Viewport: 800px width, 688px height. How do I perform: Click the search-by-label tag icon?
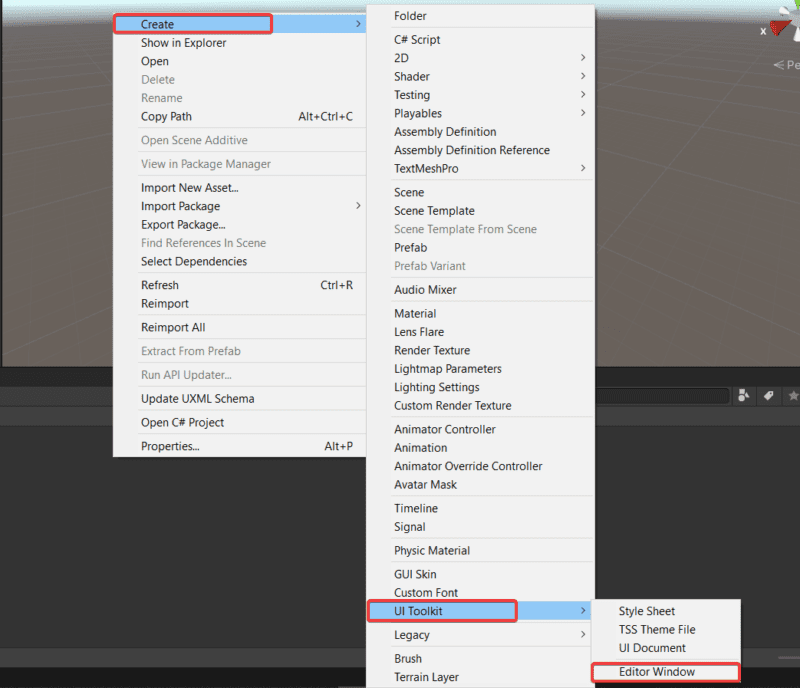[768, 396]
